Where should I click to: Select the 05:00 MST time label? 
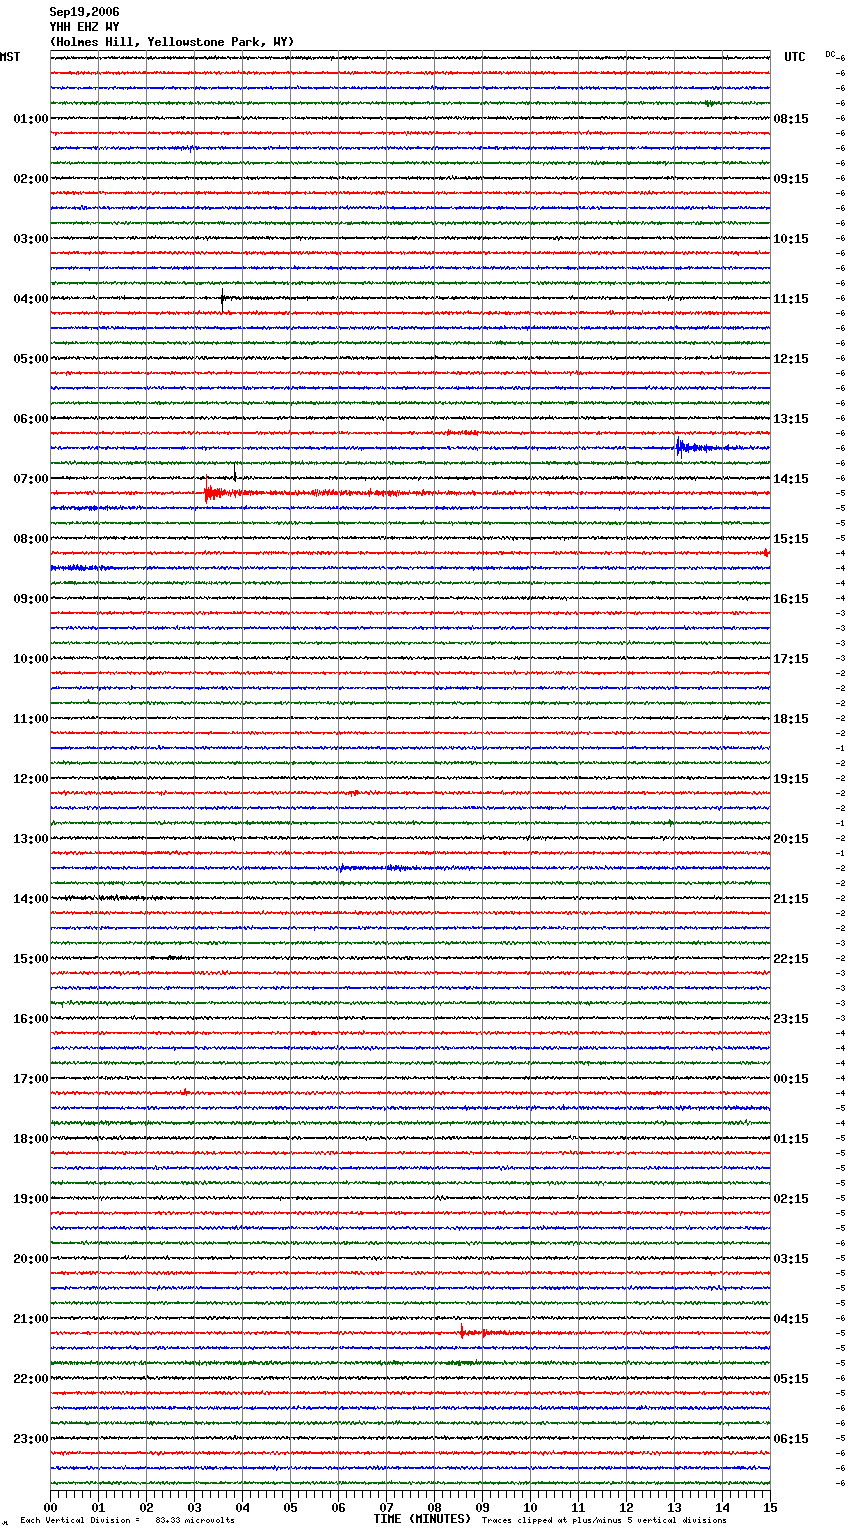pyautogui.click(x=31, y=359)
